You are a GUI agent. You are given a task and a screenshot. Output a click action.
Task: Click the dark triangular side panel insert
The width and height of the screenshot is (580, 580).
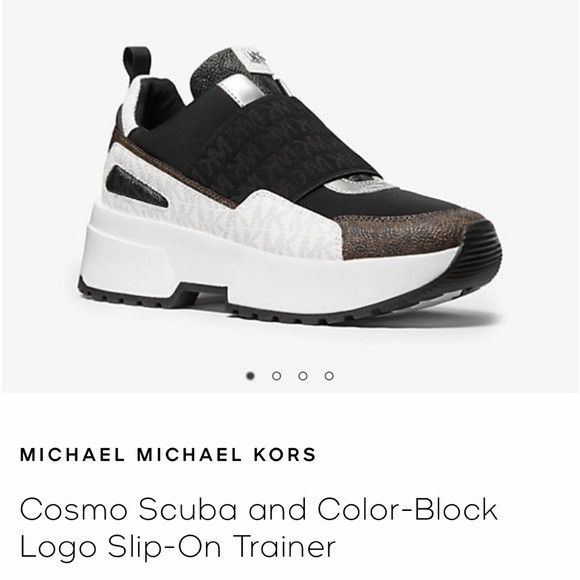click(x=137, y=187)
